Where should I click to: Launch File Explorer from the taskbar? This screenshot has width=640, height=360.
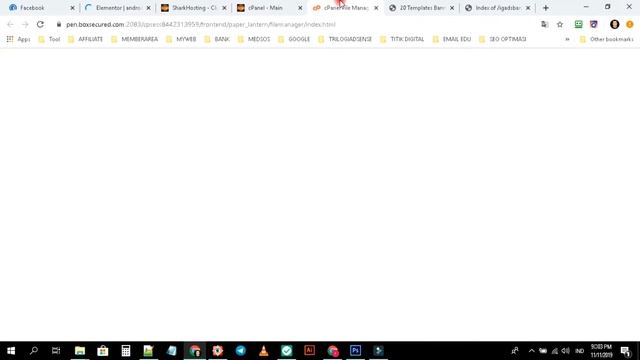click(x=80, y=351)
